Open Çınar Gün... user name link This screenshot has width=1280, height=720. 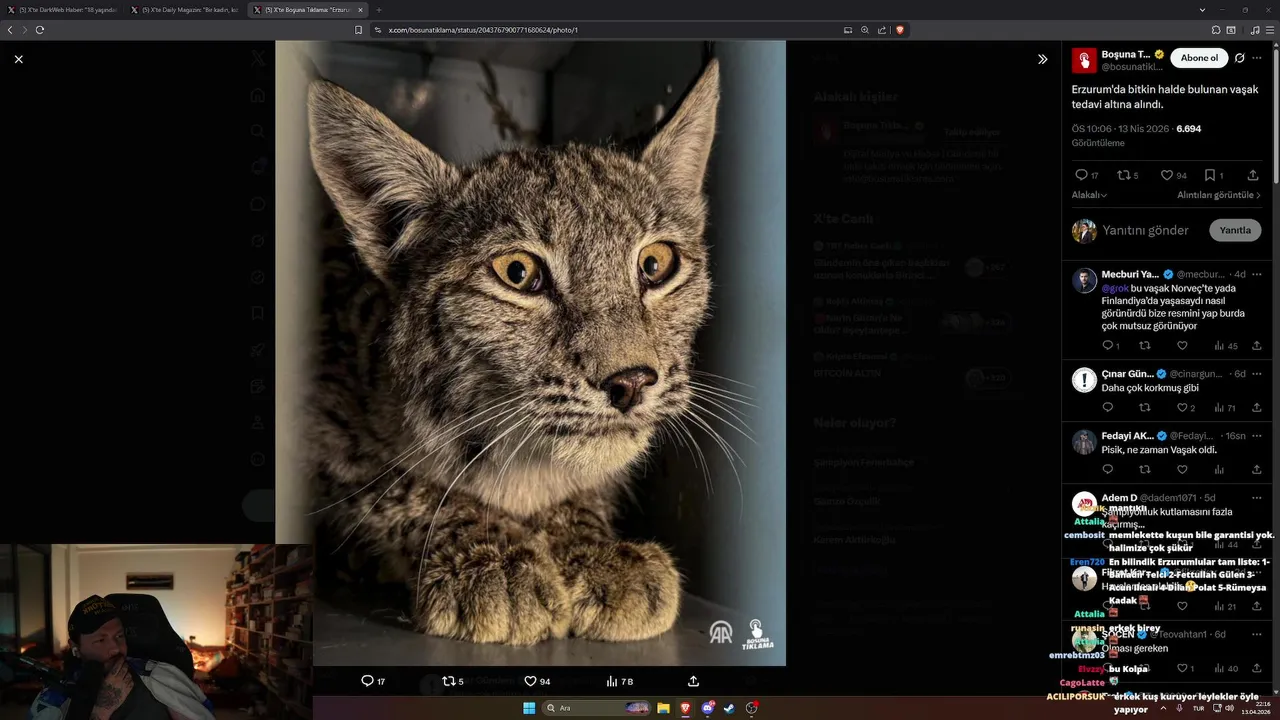1127,374
